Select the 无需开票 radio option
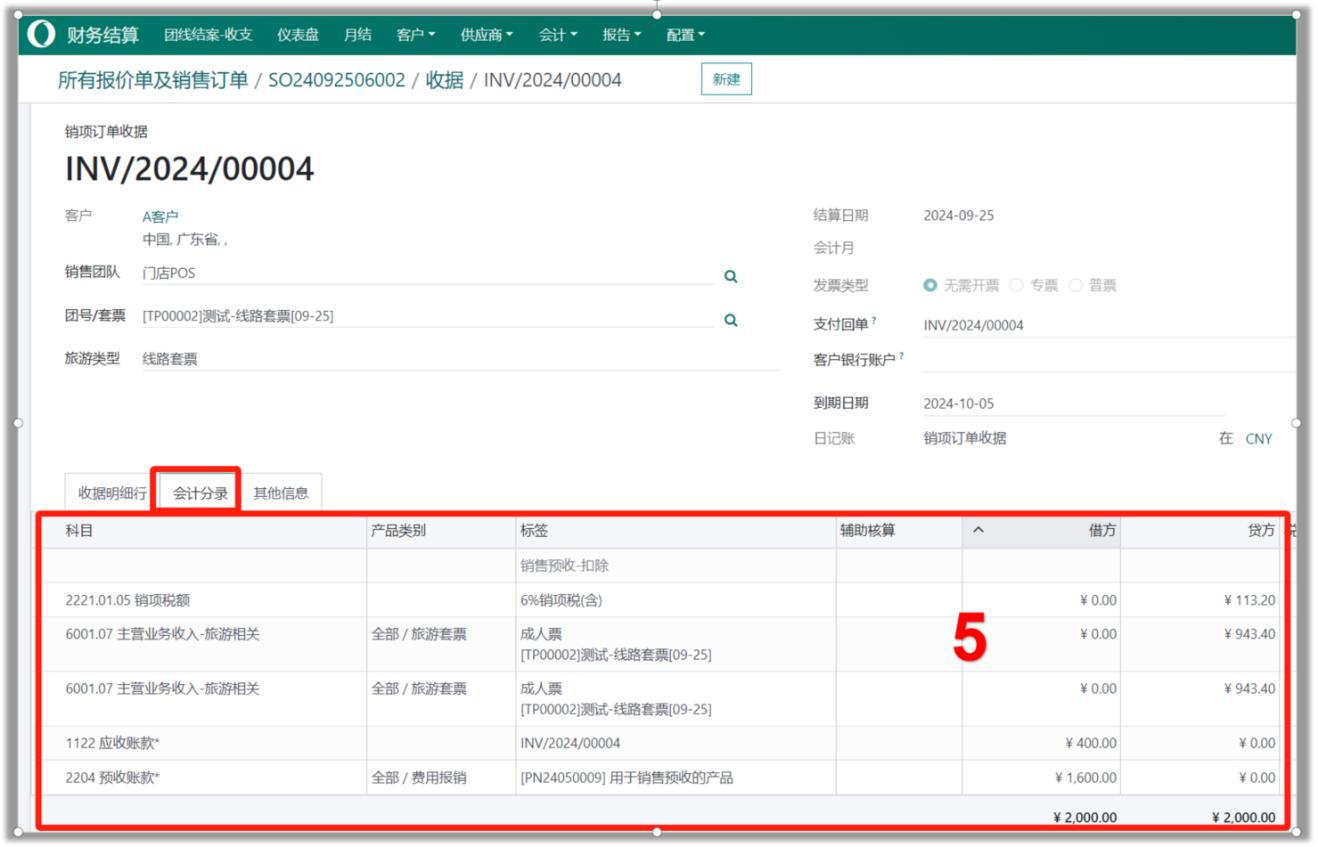Viewport: 1318px width, 847px height. [930, 286]
